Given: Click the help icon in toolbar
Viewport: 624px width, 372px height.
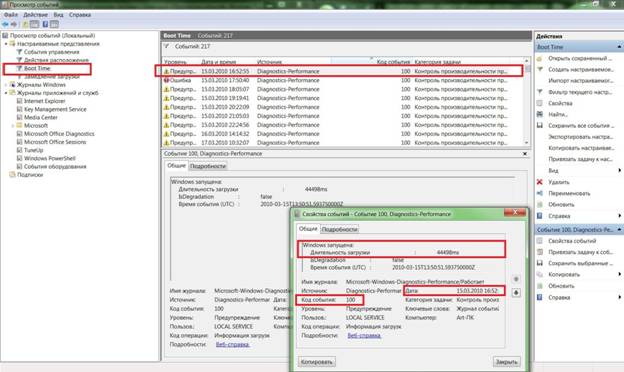Looking at the screenshot, I should click(x=45, y=25).
